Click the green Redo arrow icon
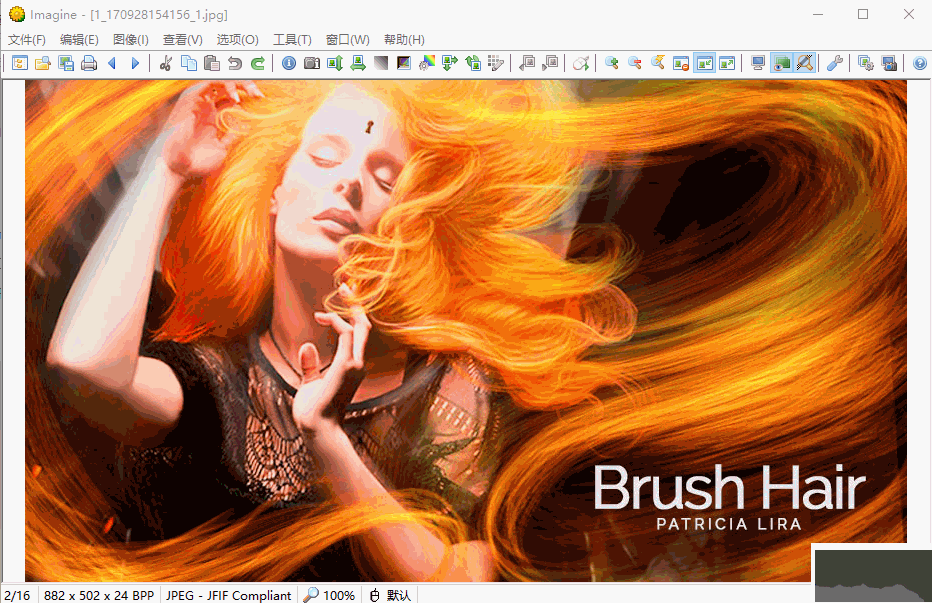Screen dimensions: 932x603 pyautogui.click(x=258, y=63)
